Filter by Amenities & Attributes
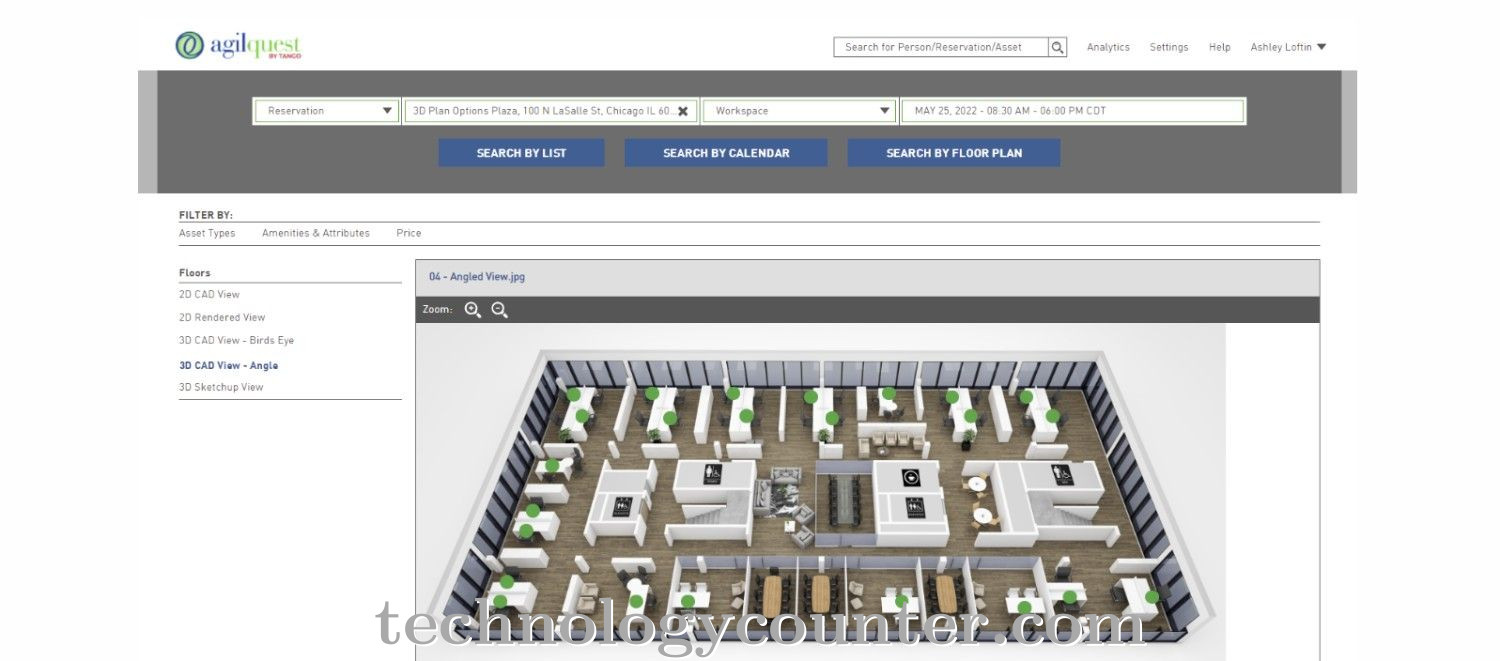 [x=315, y=233]
